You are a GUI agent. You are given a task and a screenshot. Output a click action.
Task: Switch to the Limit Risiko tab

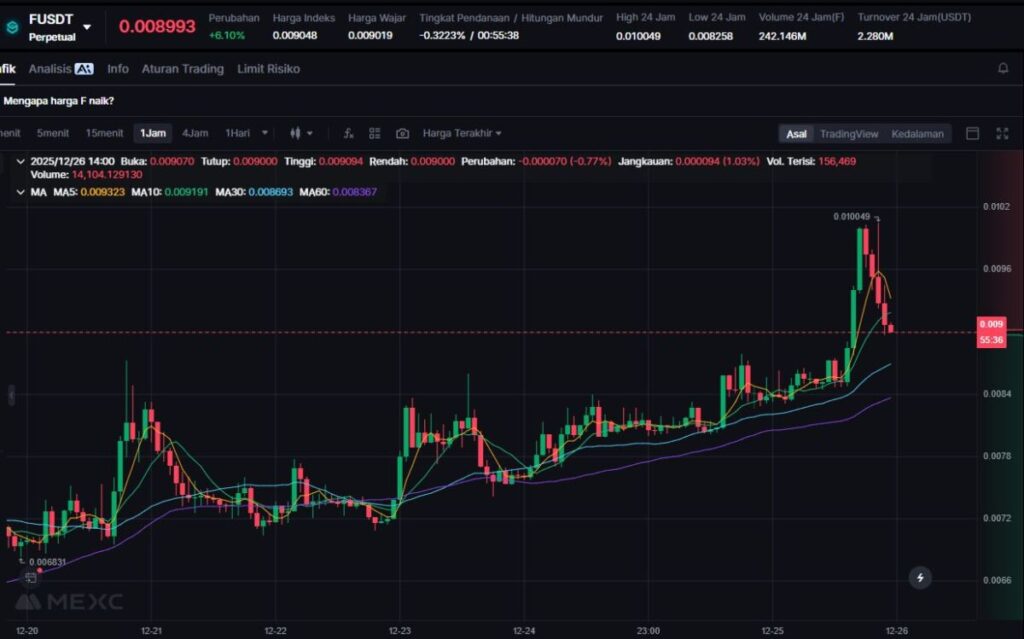tap(268, 69)
